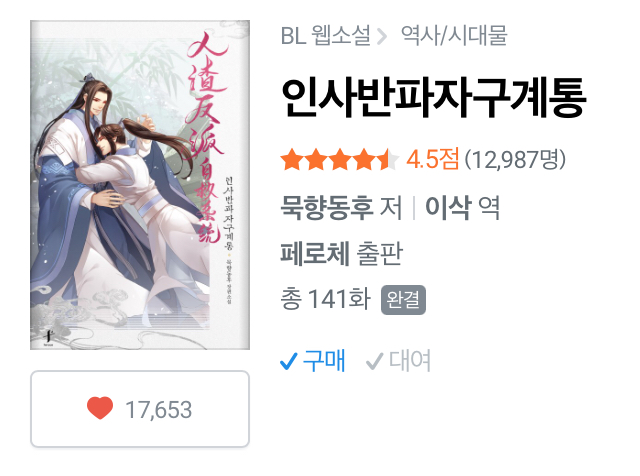Click the 총 141화 episode count
The height and width of the screenshot is (476, 640).
point(325,299)
